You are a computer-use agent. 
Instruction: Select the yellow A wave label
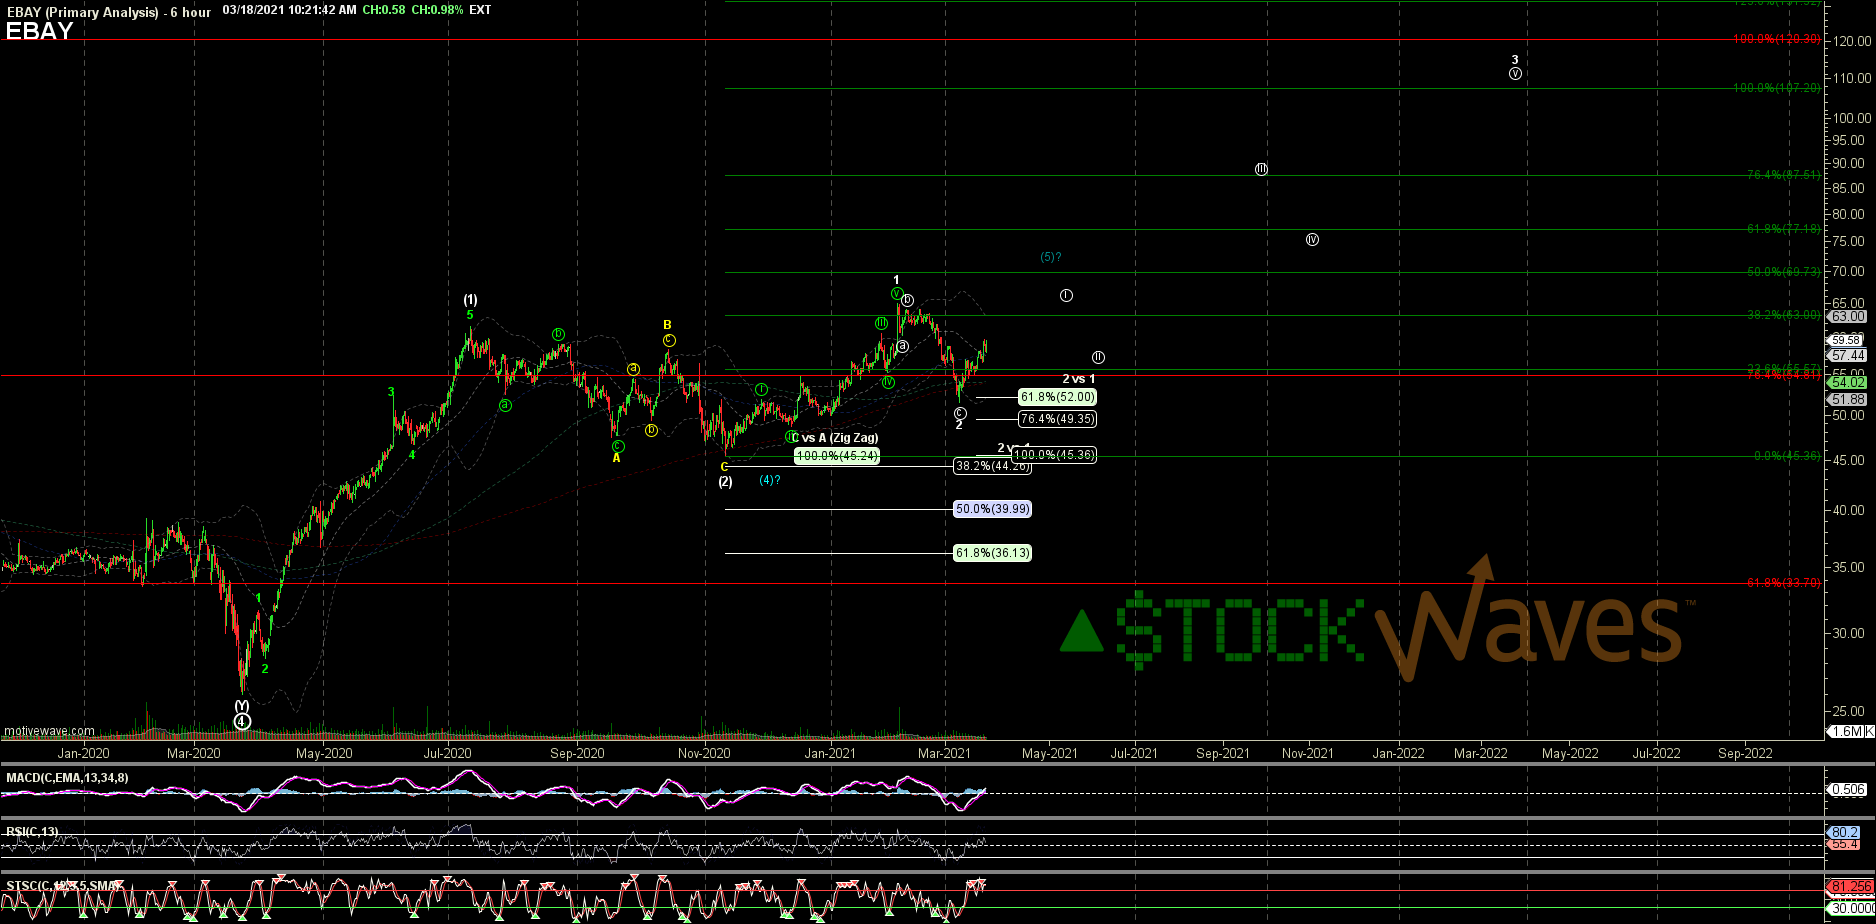pos(617,458)
